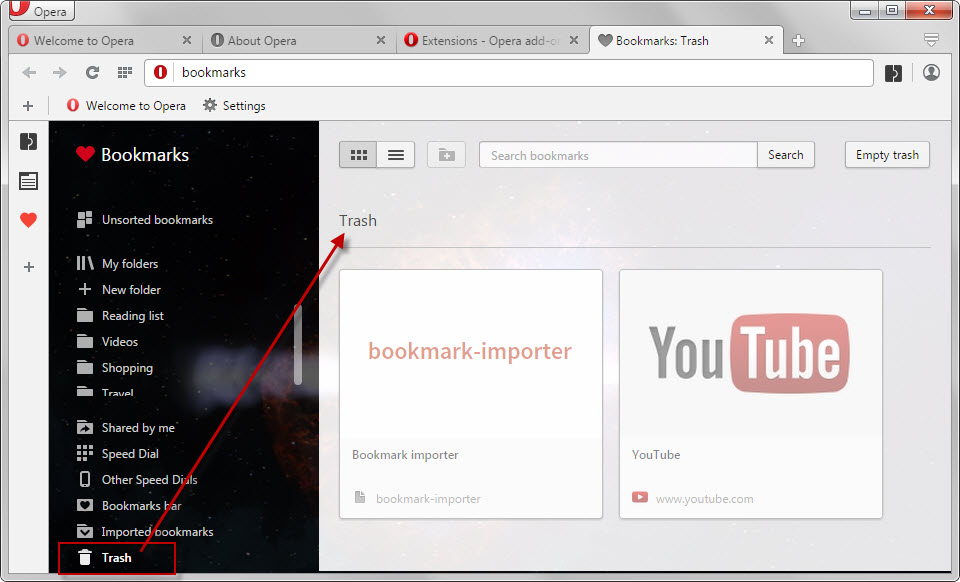Open the user account icon
Screen dimensions: 960x582
coord(931,73)
